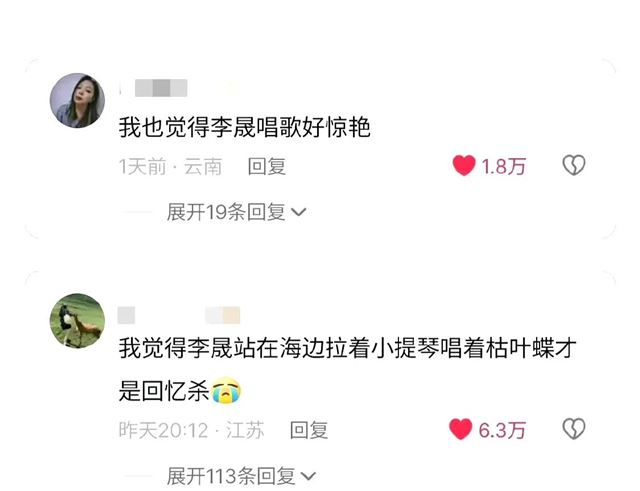
Task: Click the 1.8万 like count
Action: coord(503,167)
